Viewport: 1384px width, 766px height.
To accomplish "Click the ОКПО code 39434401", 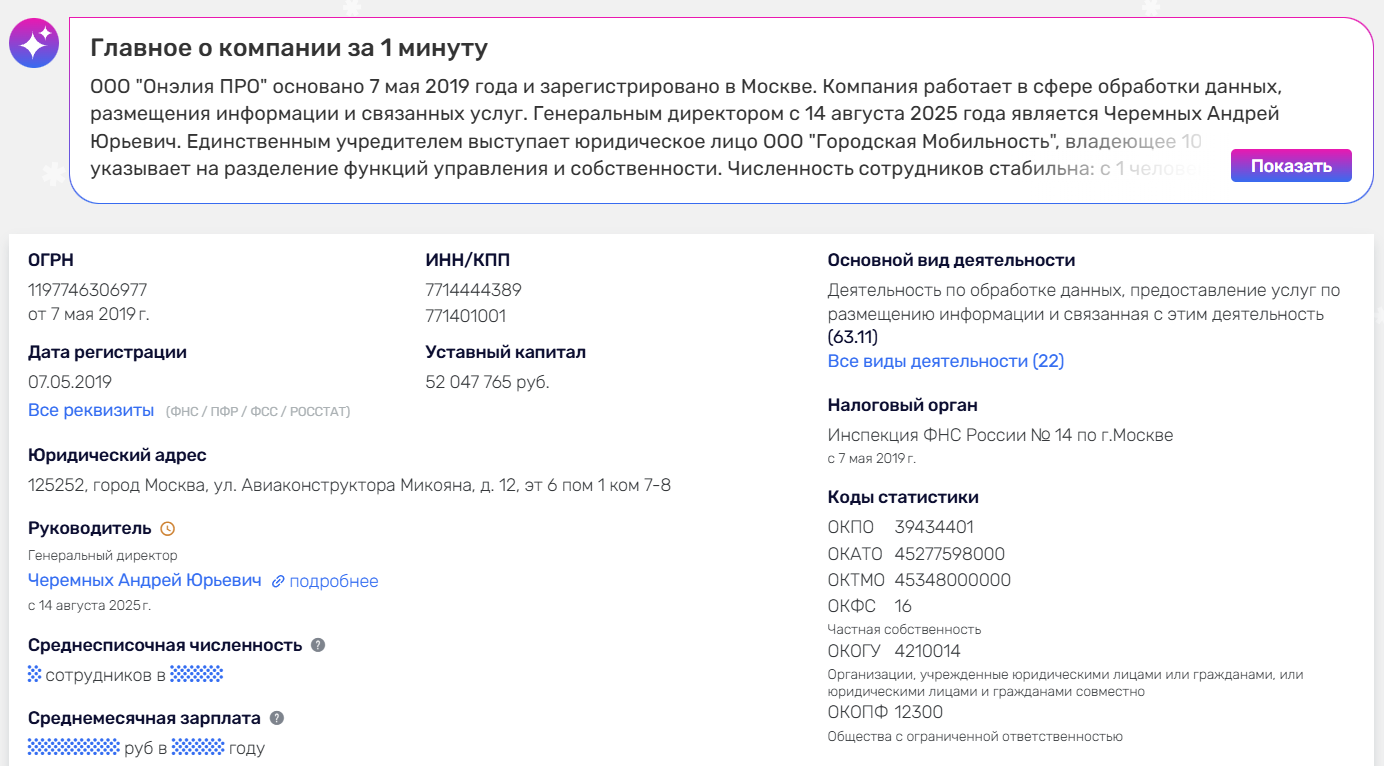I will pyautogui.click(x=934, y=527).
